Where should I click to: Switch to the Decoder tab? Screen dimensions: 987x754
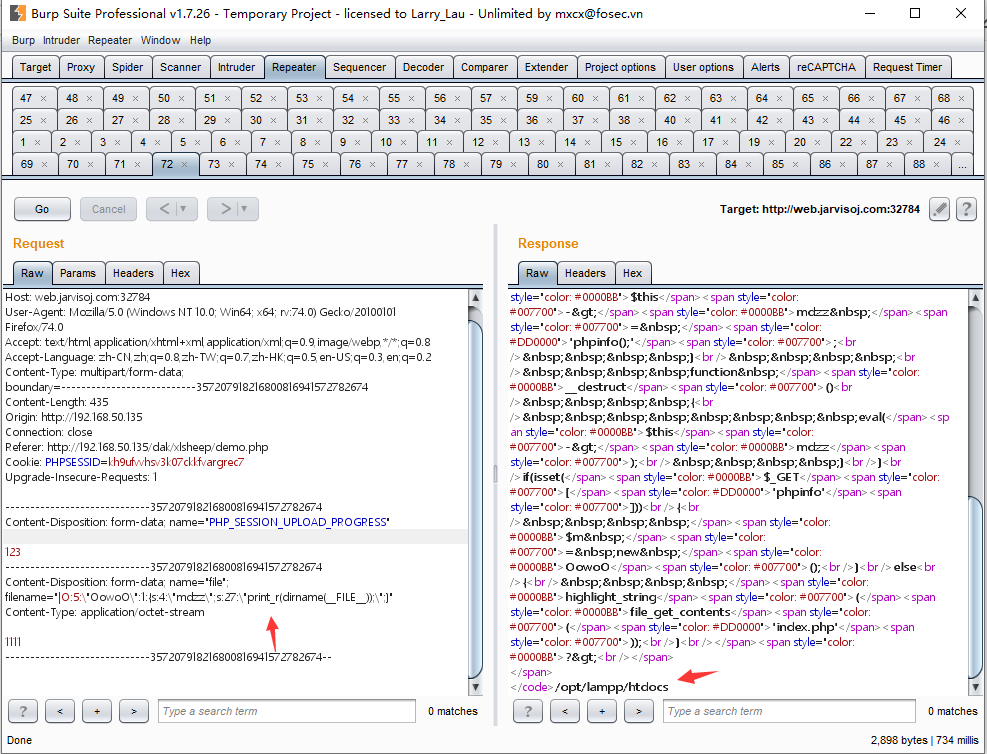coord(423,67)
